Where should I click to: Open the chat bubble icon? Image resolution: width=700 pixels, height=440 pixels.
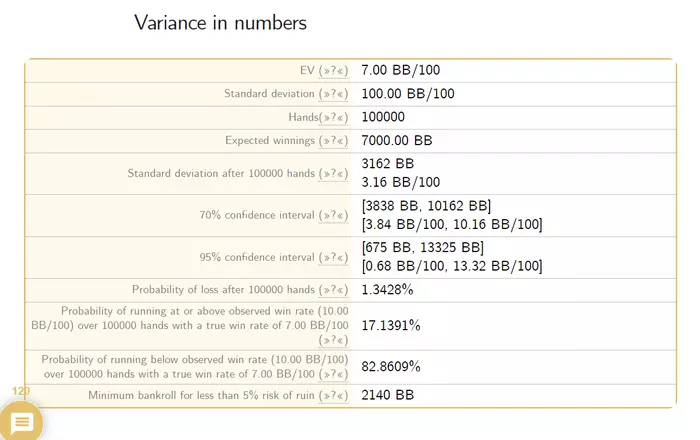(x=21, y=422)
